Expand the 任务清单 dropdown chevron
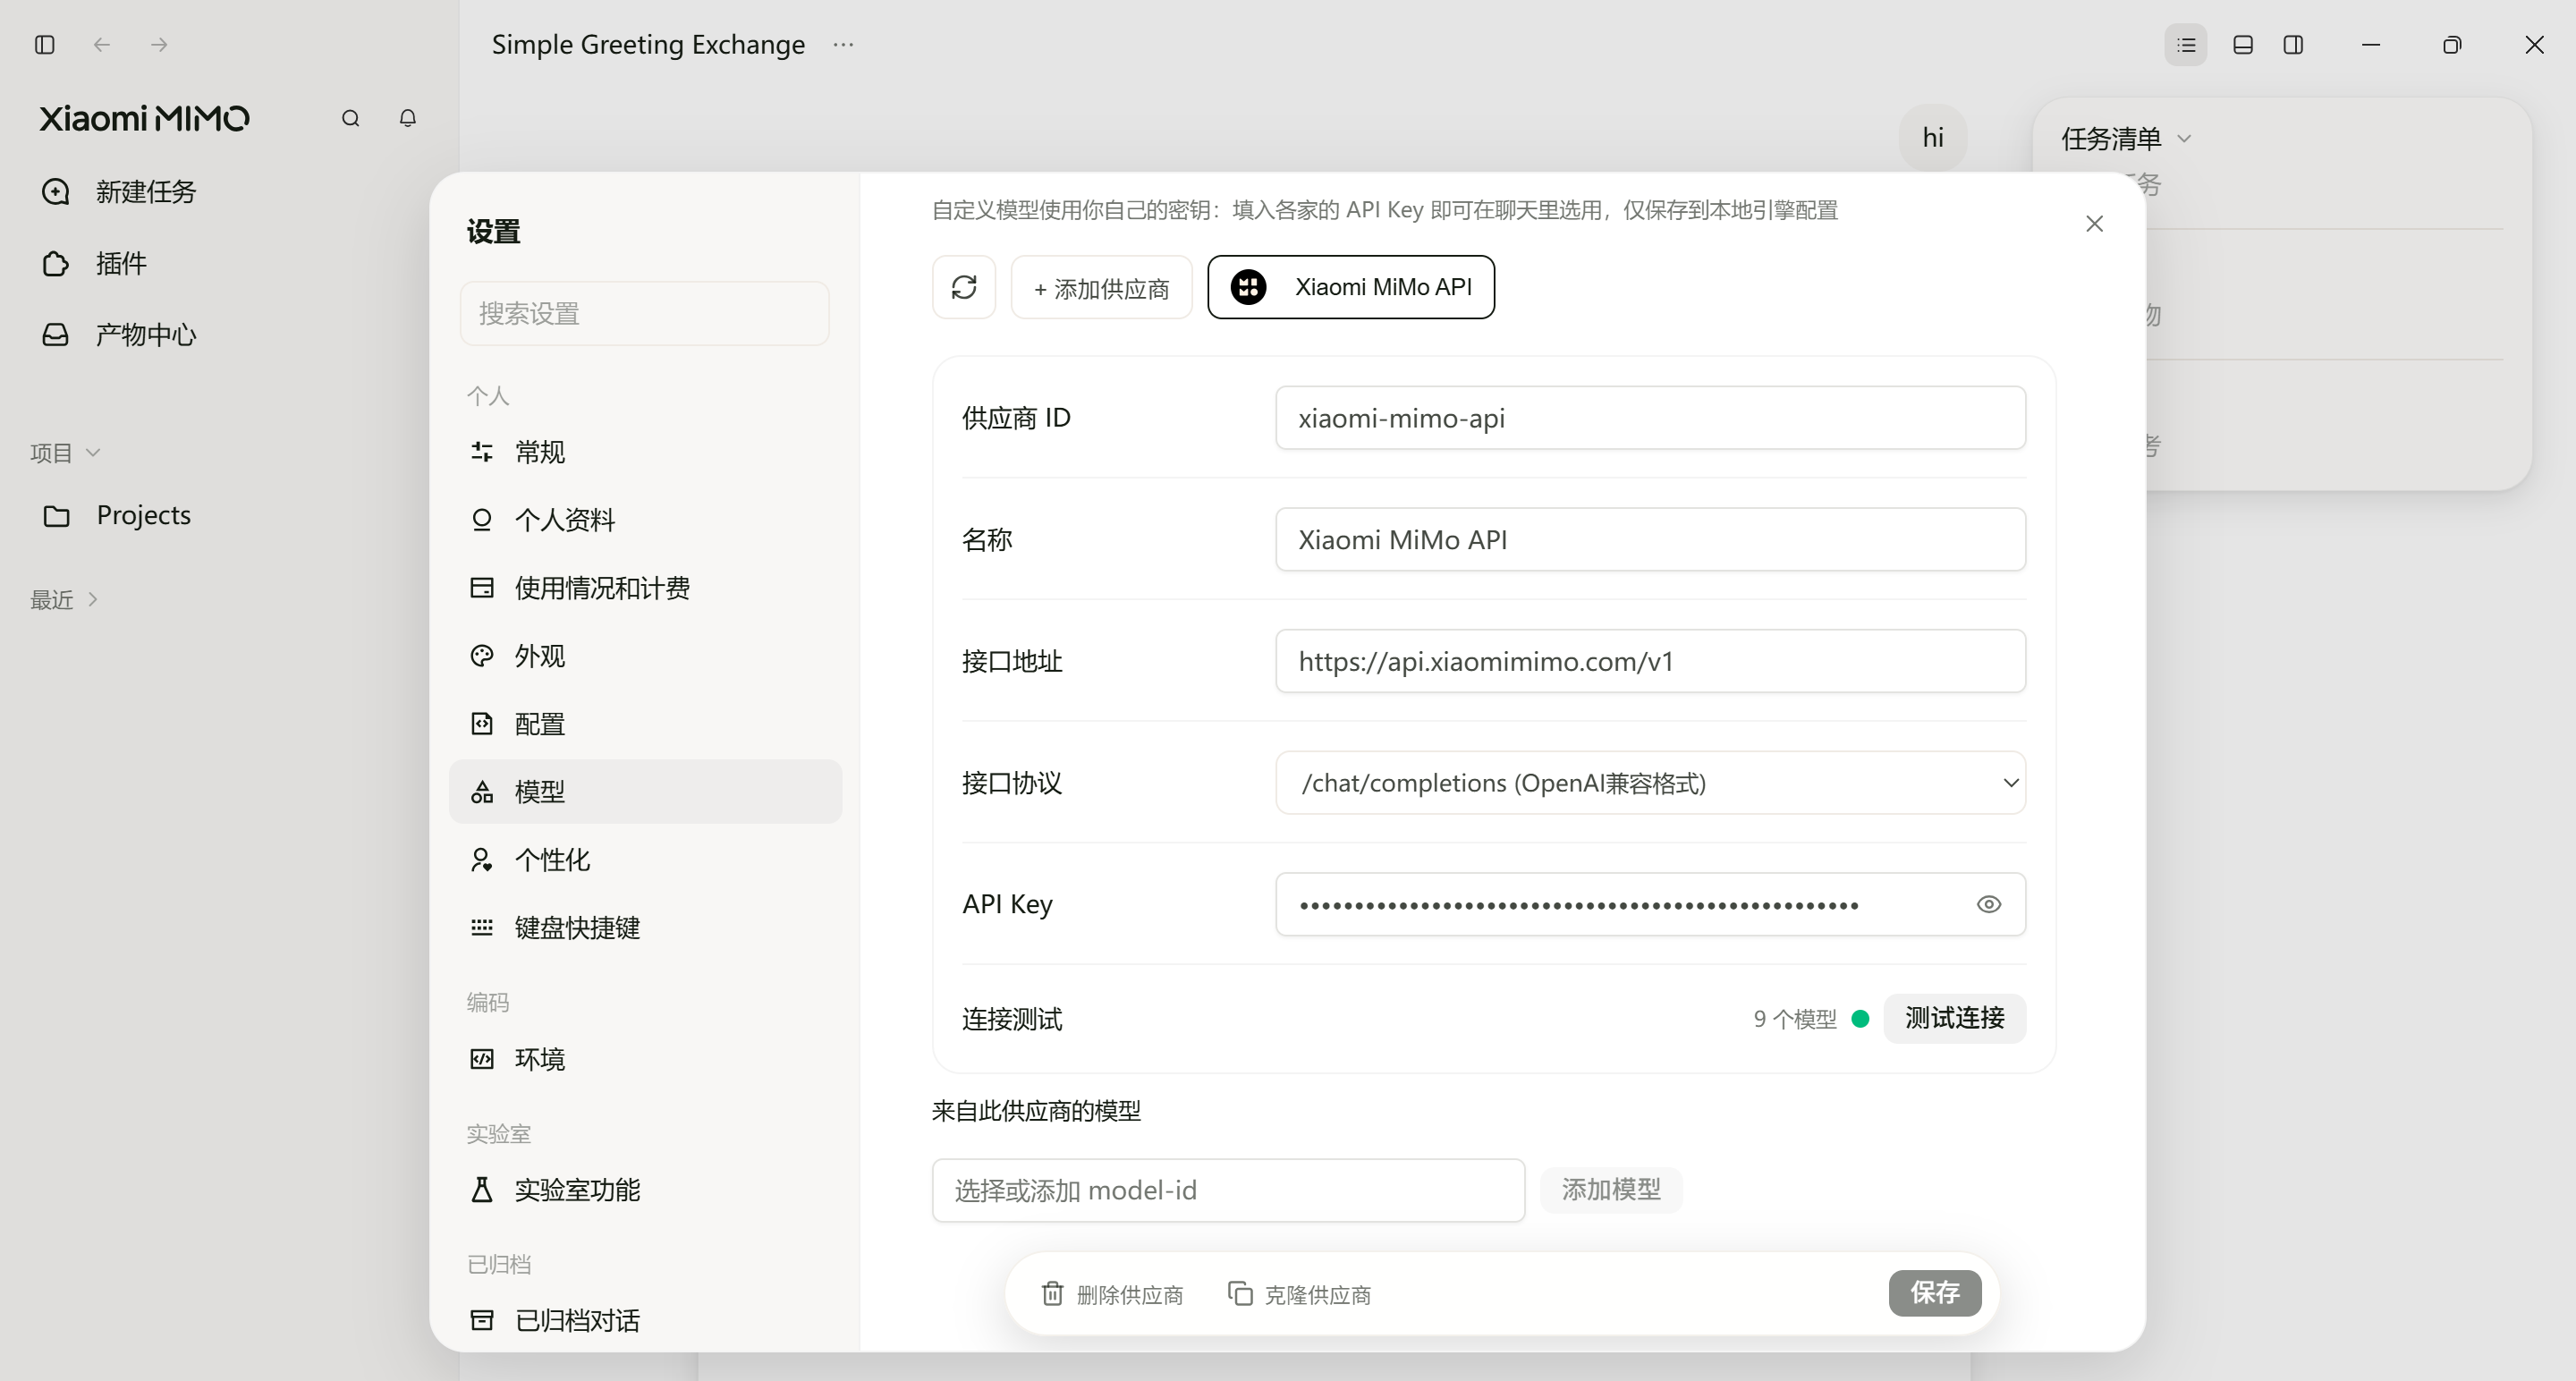This screenshot has height=1381, width=2576. (2184, 139)
